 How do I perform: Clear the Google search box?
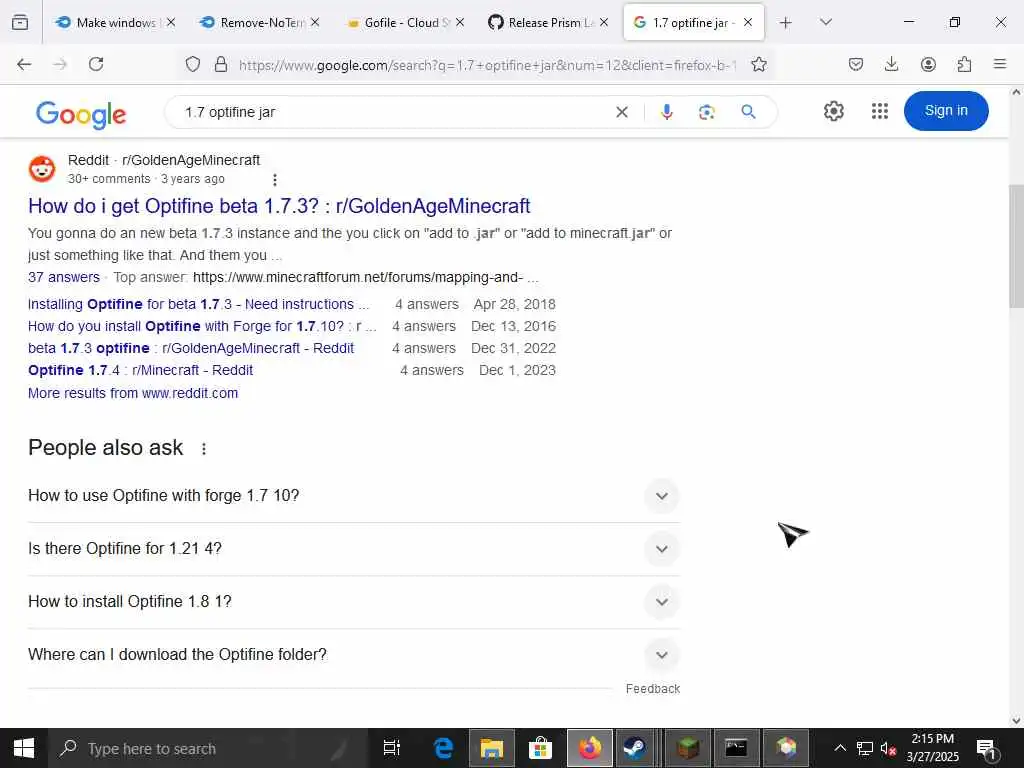pos(622,112)
